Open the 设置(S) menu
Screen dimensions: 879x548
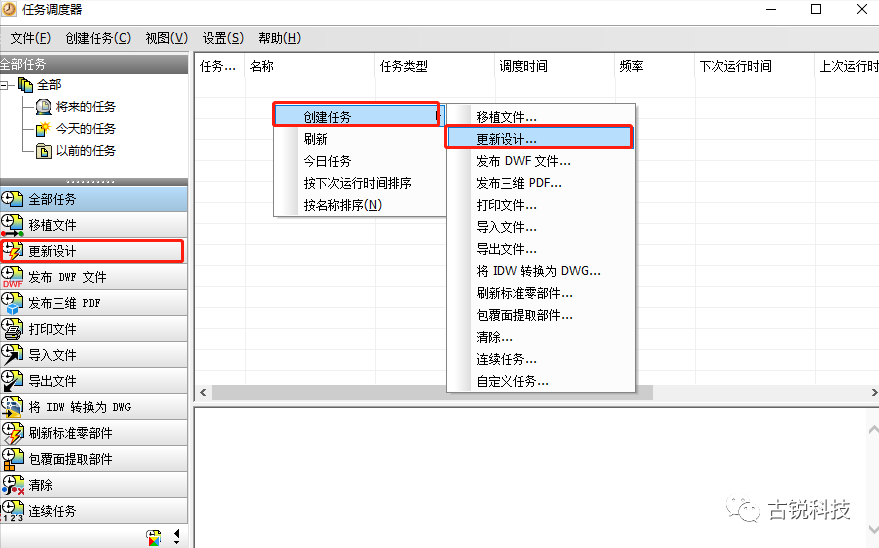(x=223, y=38)
